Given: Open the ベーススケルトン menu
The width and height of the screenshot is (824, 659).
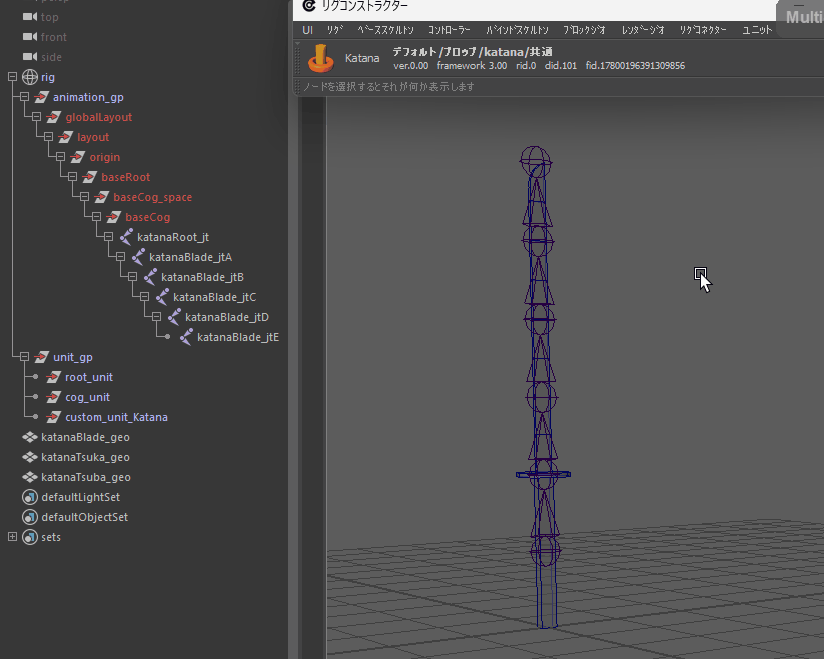Looking at the screenshot, I should coord(386,30).
